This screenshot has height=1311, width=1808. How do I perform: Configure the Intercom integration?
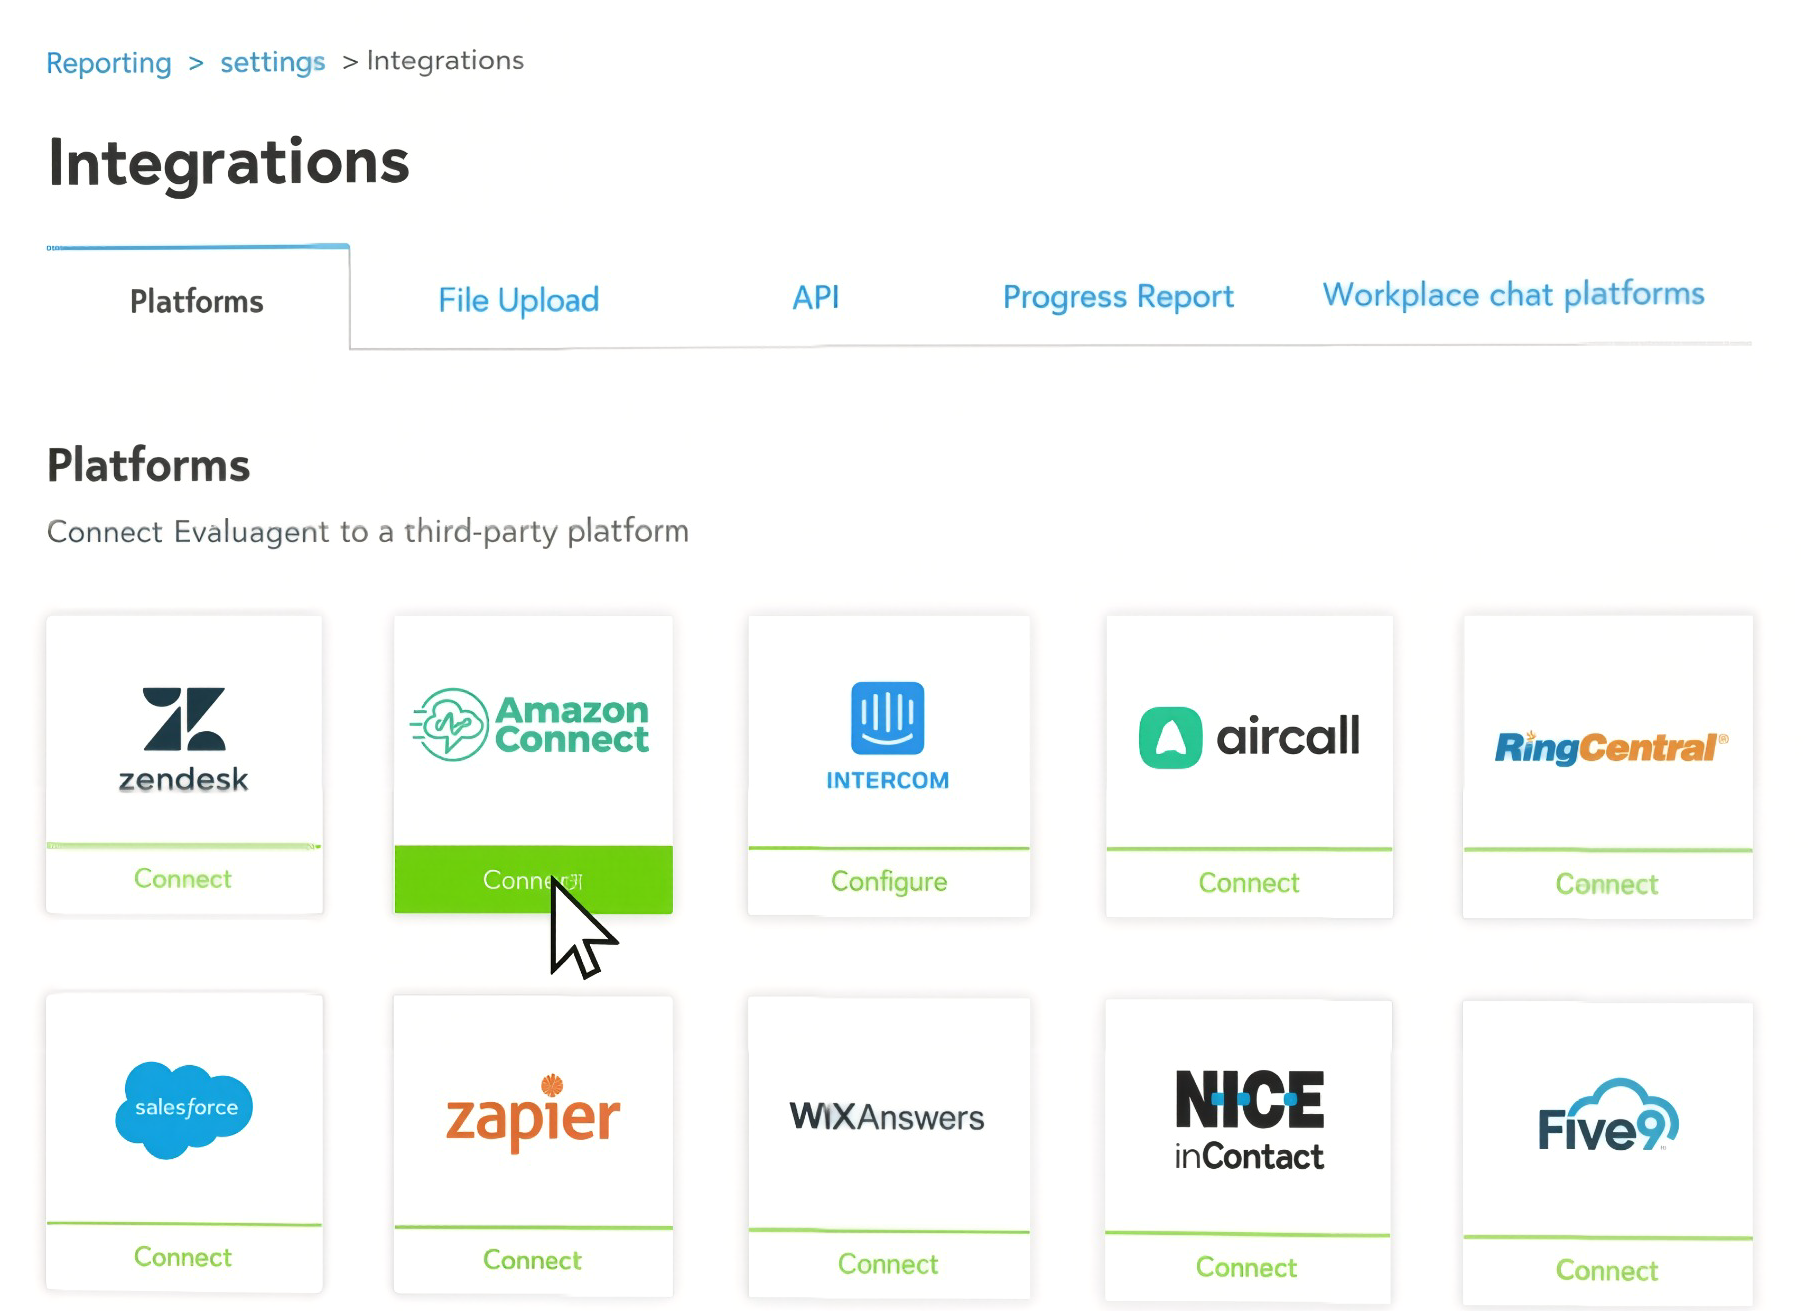(889, 882)
